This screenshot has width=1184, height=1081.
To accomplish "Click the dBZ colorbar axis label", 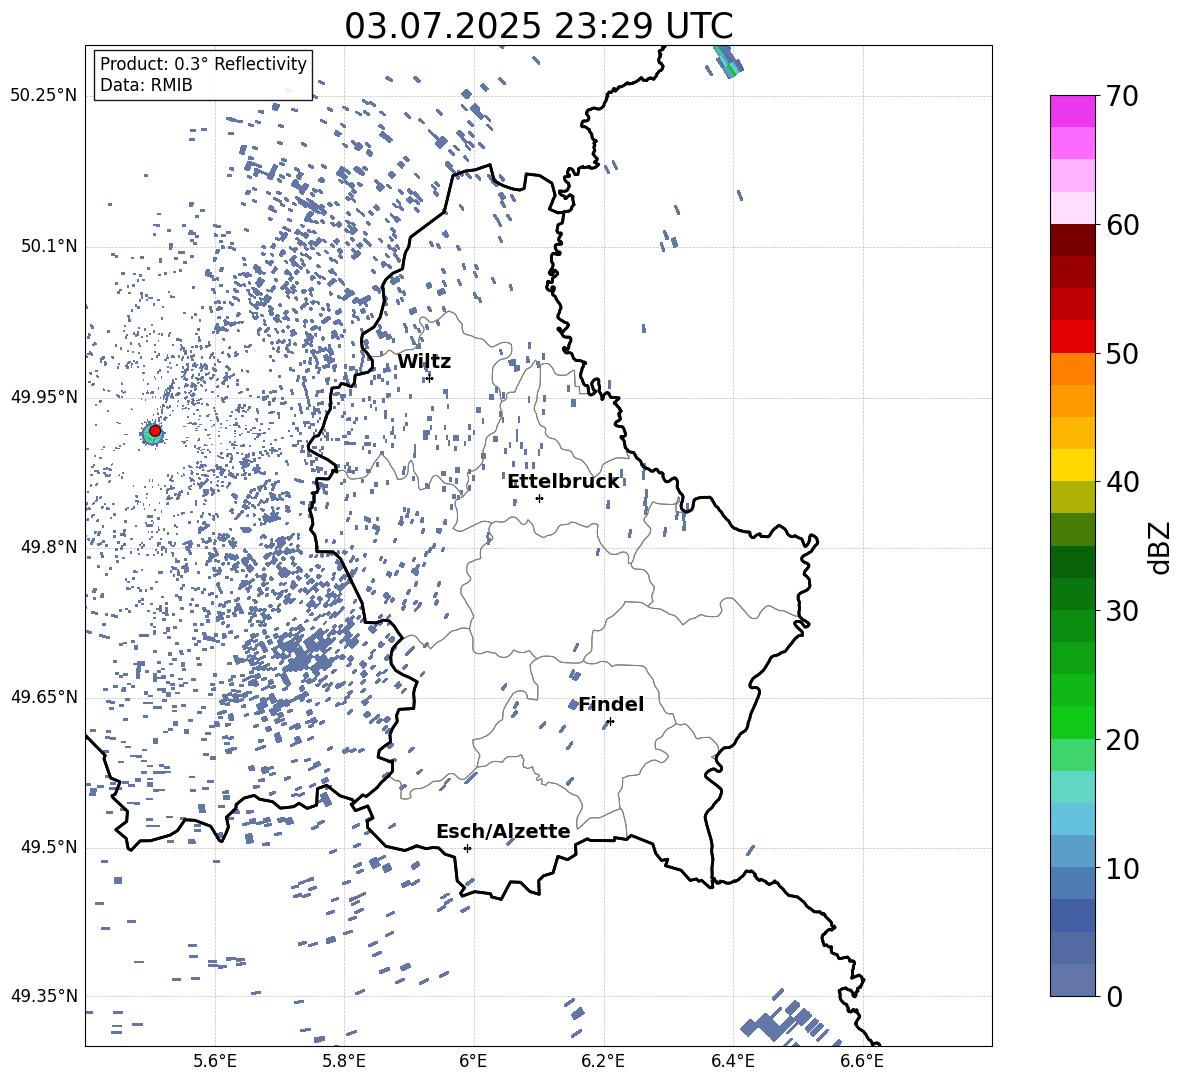I will tap(1161, 547).
